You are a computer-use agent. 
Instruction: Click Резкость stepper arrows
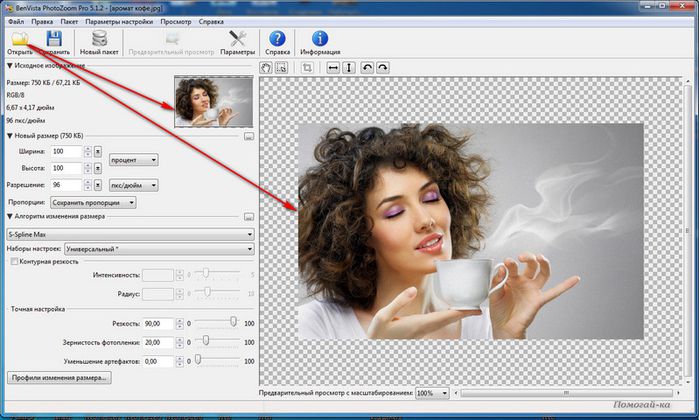click(x=179, y=323)
